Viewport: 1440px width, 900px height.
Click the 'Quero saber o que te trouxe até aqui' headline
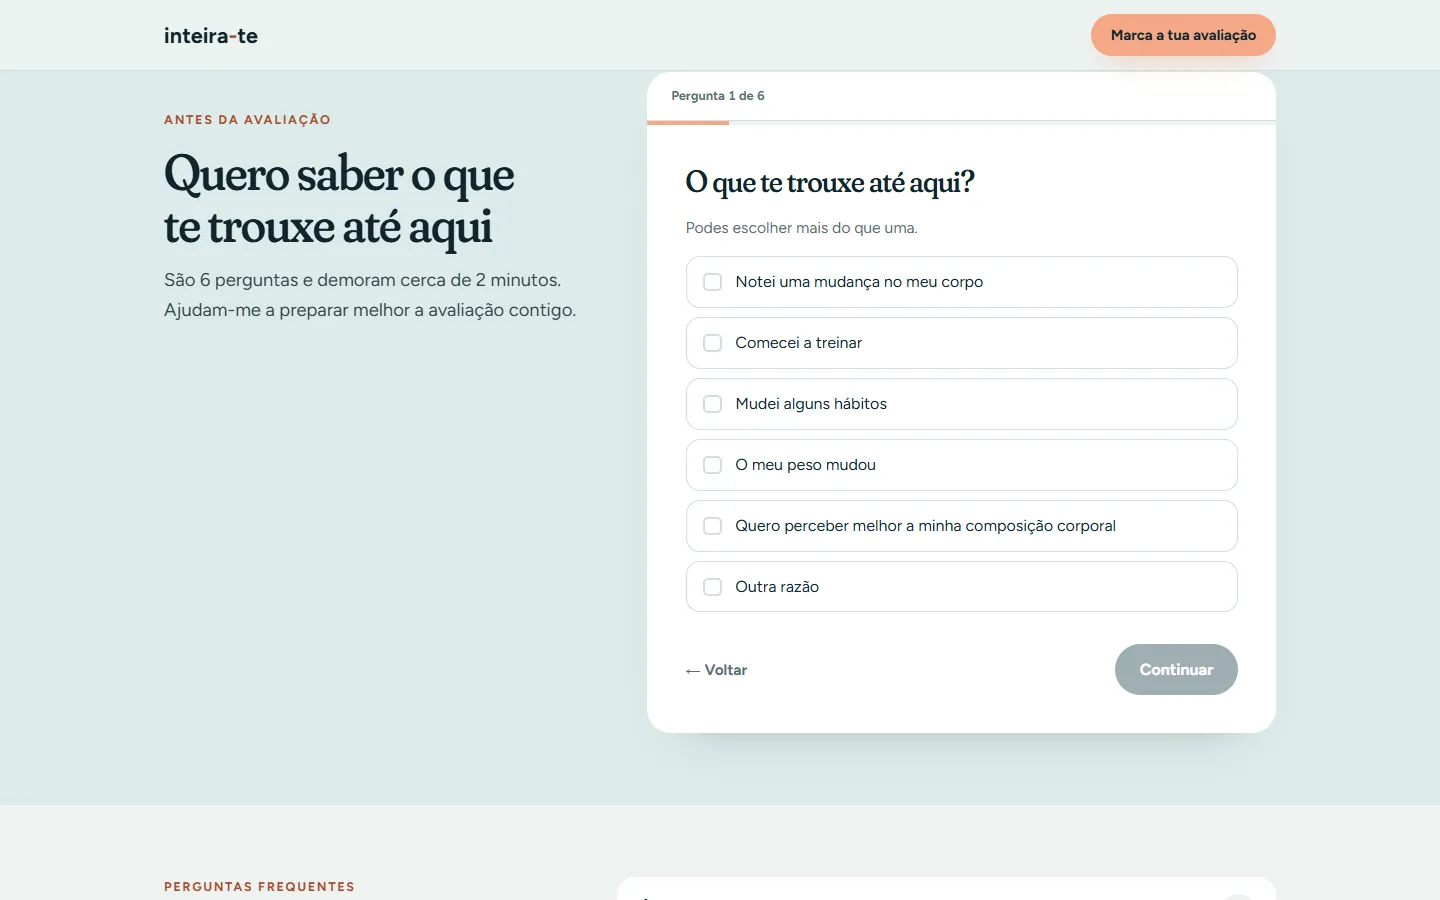coord(339,200)
